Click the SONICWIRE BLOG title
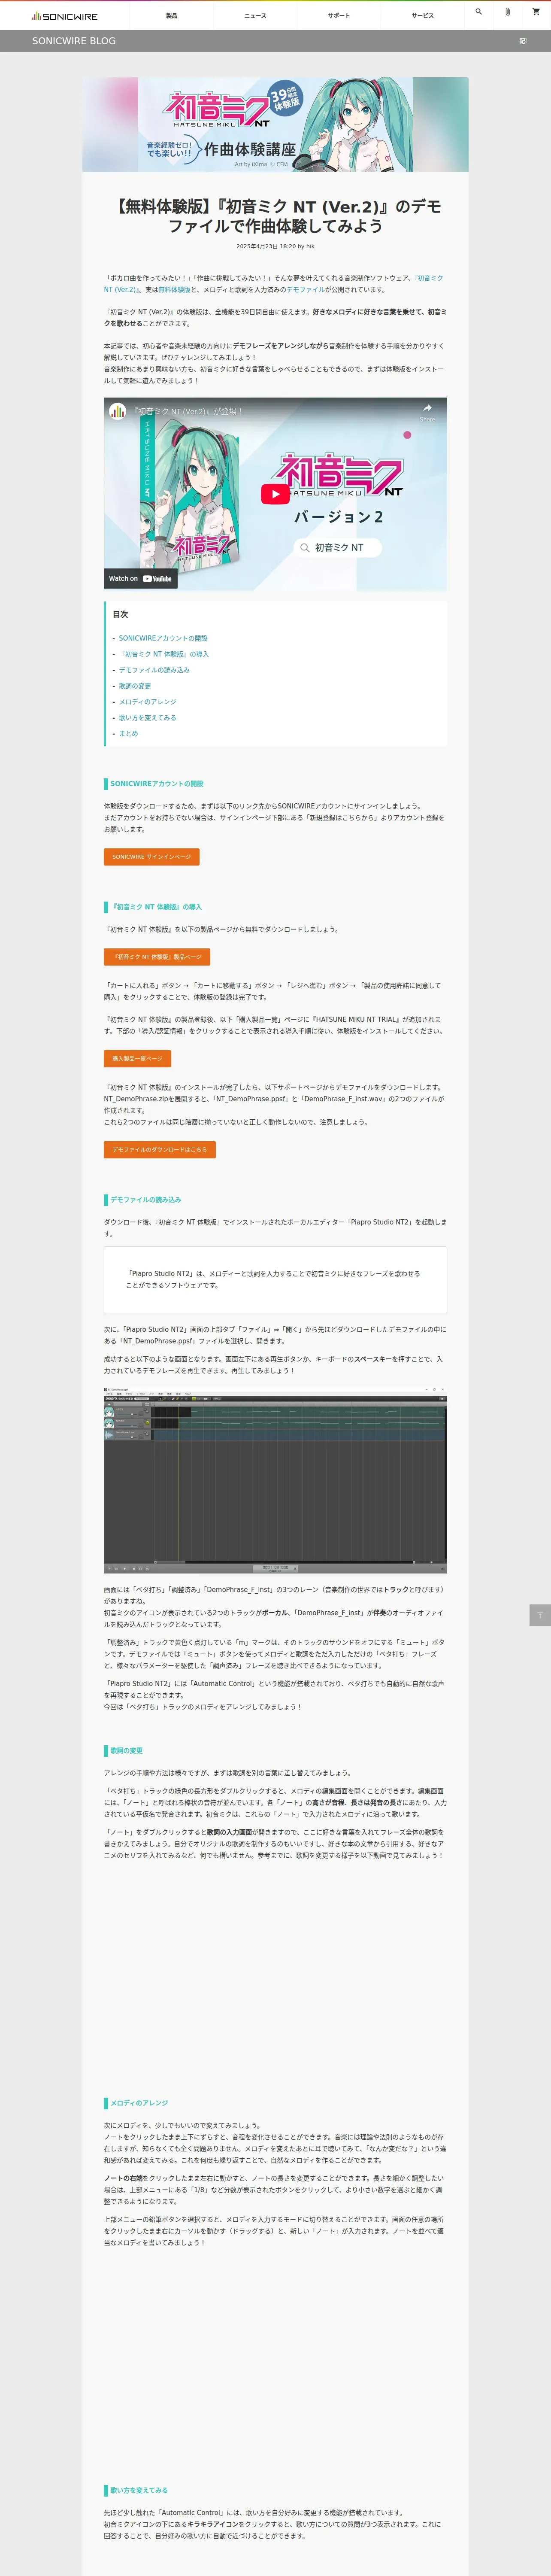The width and height of the screenshot is (551, 2576). 74,41
